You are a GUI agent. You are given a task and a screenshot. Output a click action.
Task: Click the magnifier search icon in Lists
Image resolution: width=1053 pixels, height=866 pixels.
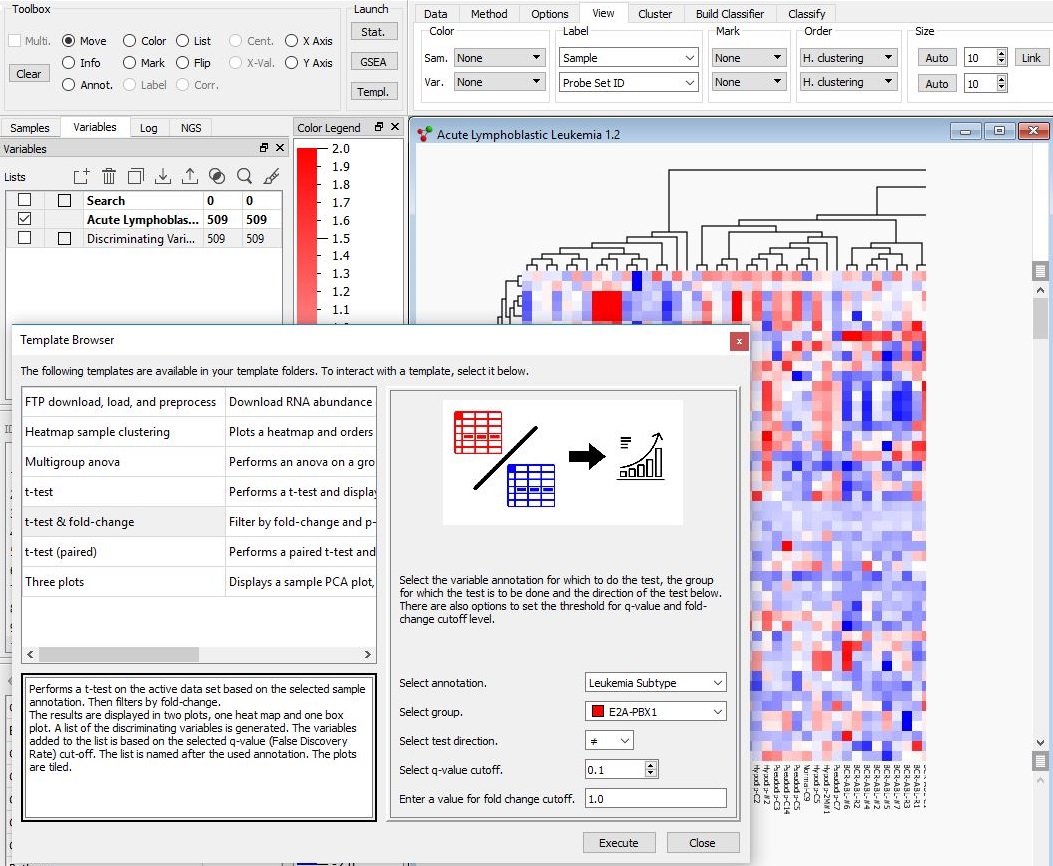[x=244, y=176]
